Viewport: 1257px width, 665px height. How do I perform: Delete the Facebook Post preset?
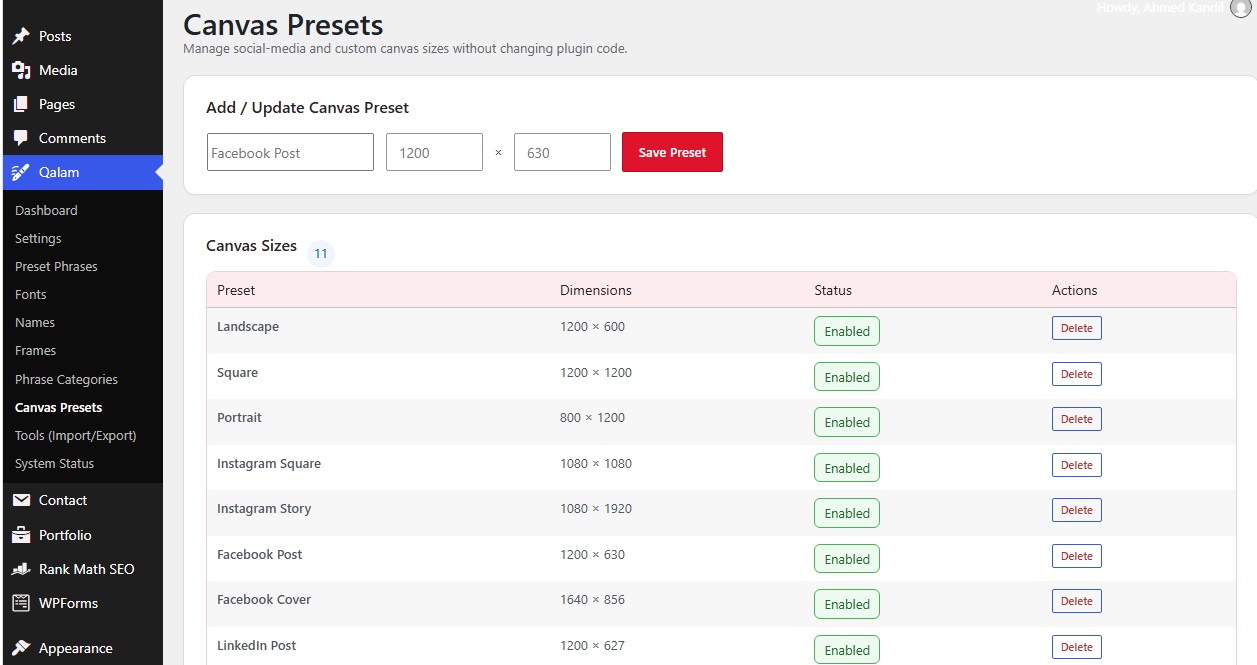click(1076, 556)
